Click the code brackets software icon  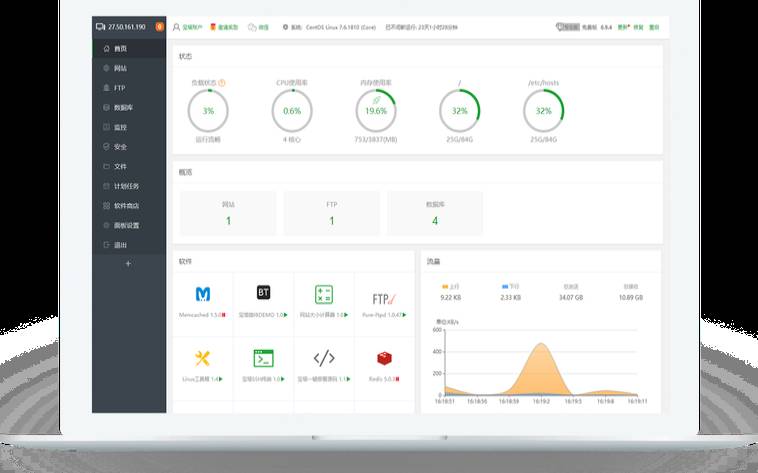point(324,358)
